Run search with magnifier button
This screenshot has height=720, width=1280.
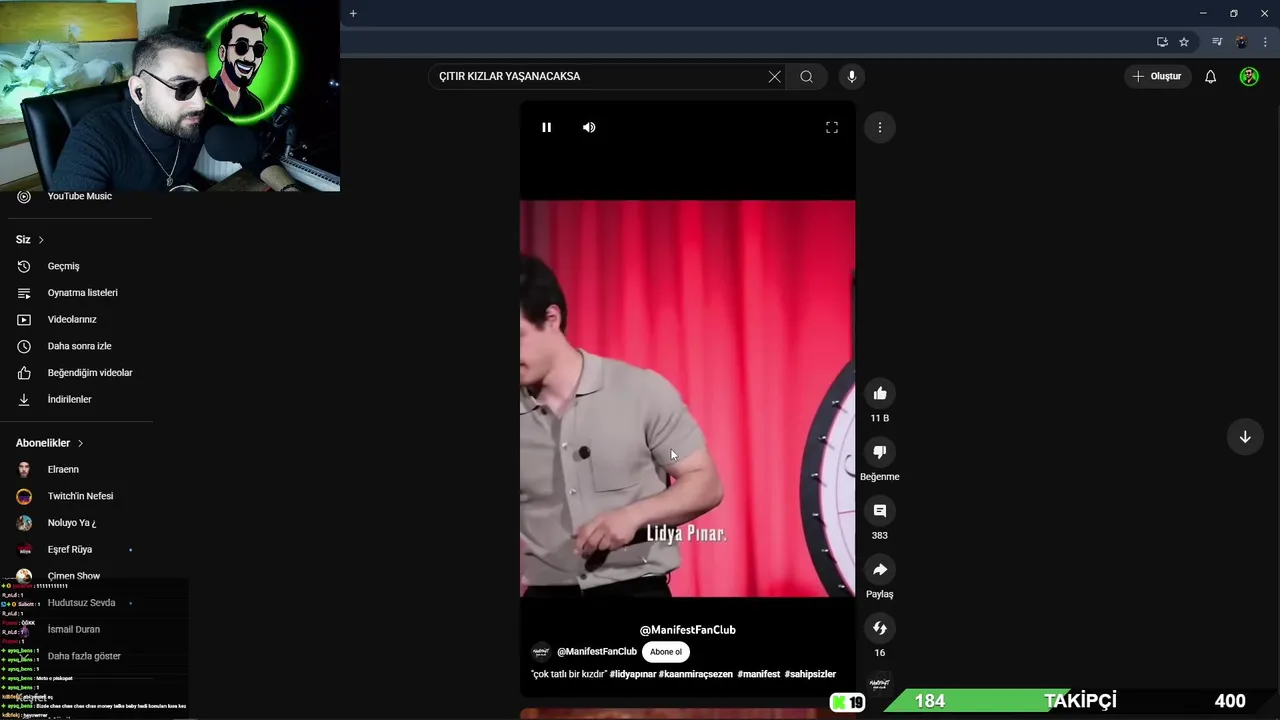point(806,76)
